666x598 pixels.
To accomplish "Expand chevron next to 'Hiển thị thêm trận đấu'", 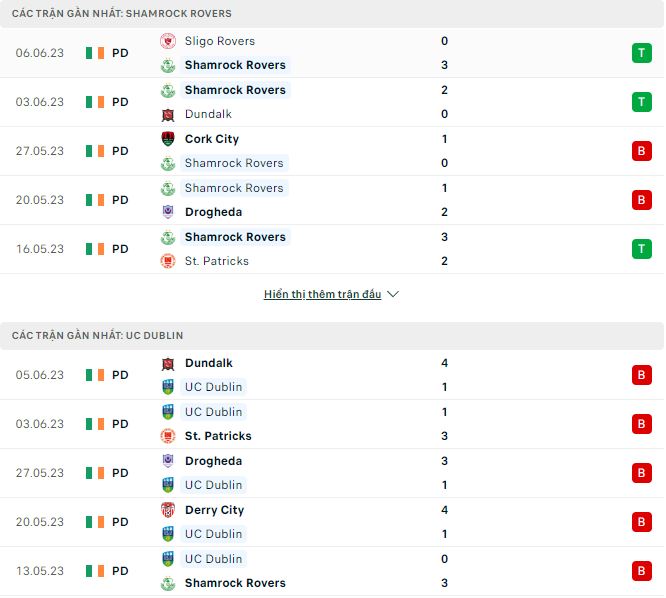I will coord(393,295).
